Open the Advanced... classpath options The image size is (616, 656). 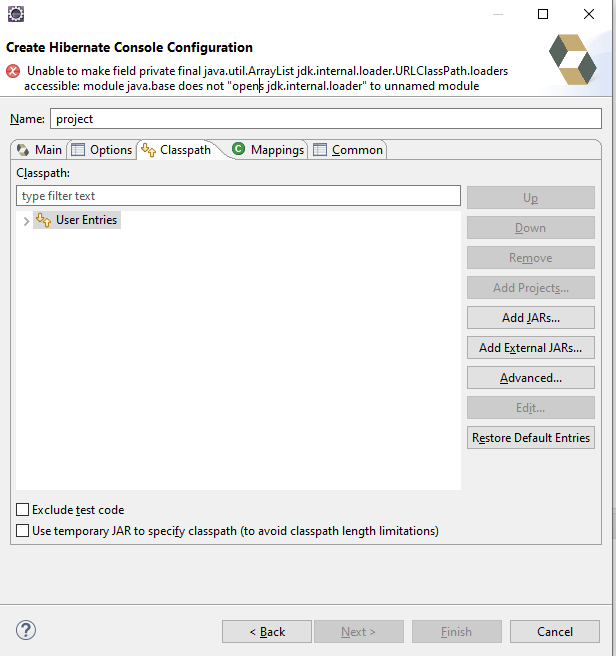(530, 378)
